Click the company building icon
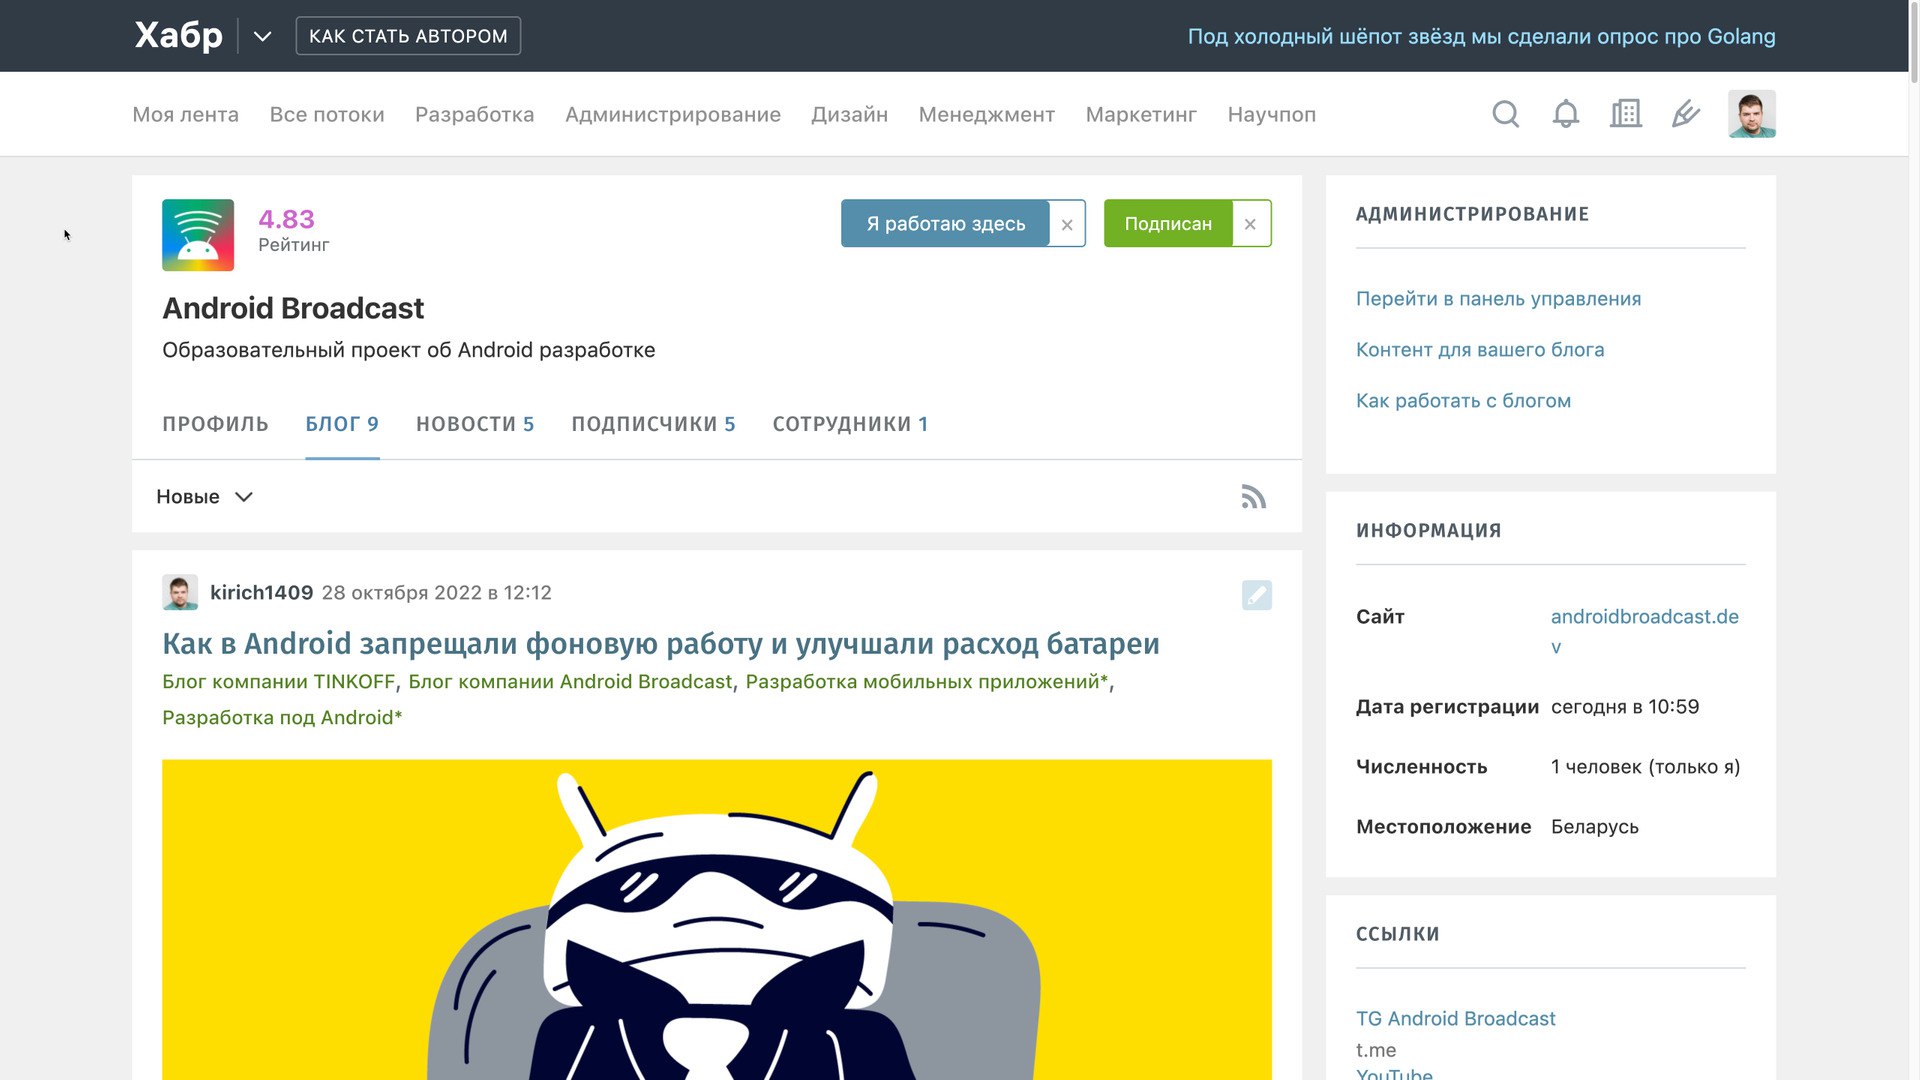1920x1080 pixels. pos(1625,114)
